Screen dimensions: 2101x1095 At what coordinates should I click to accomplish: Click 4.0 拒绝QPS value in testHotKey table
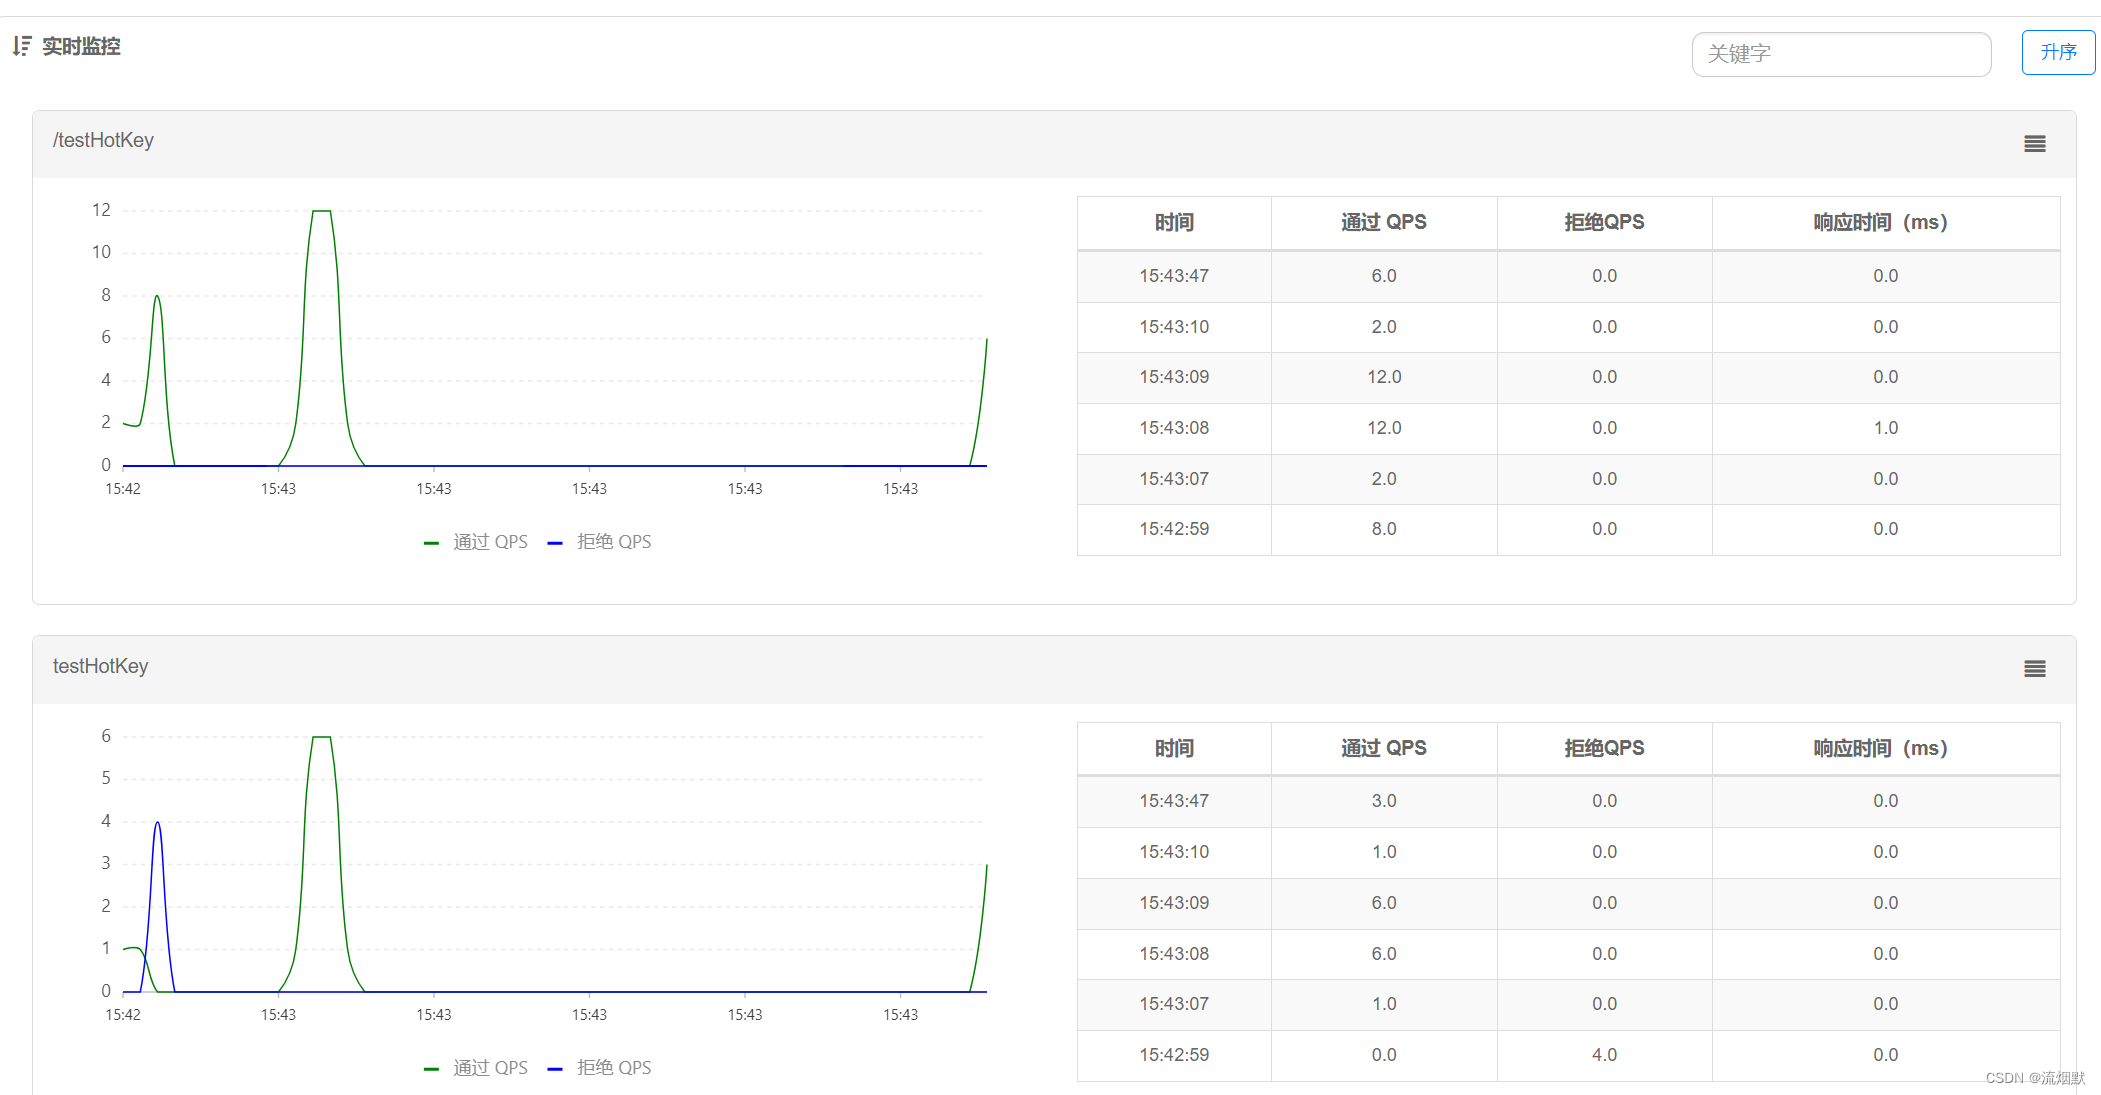pyautogui.click(x=1604, y=1056)
